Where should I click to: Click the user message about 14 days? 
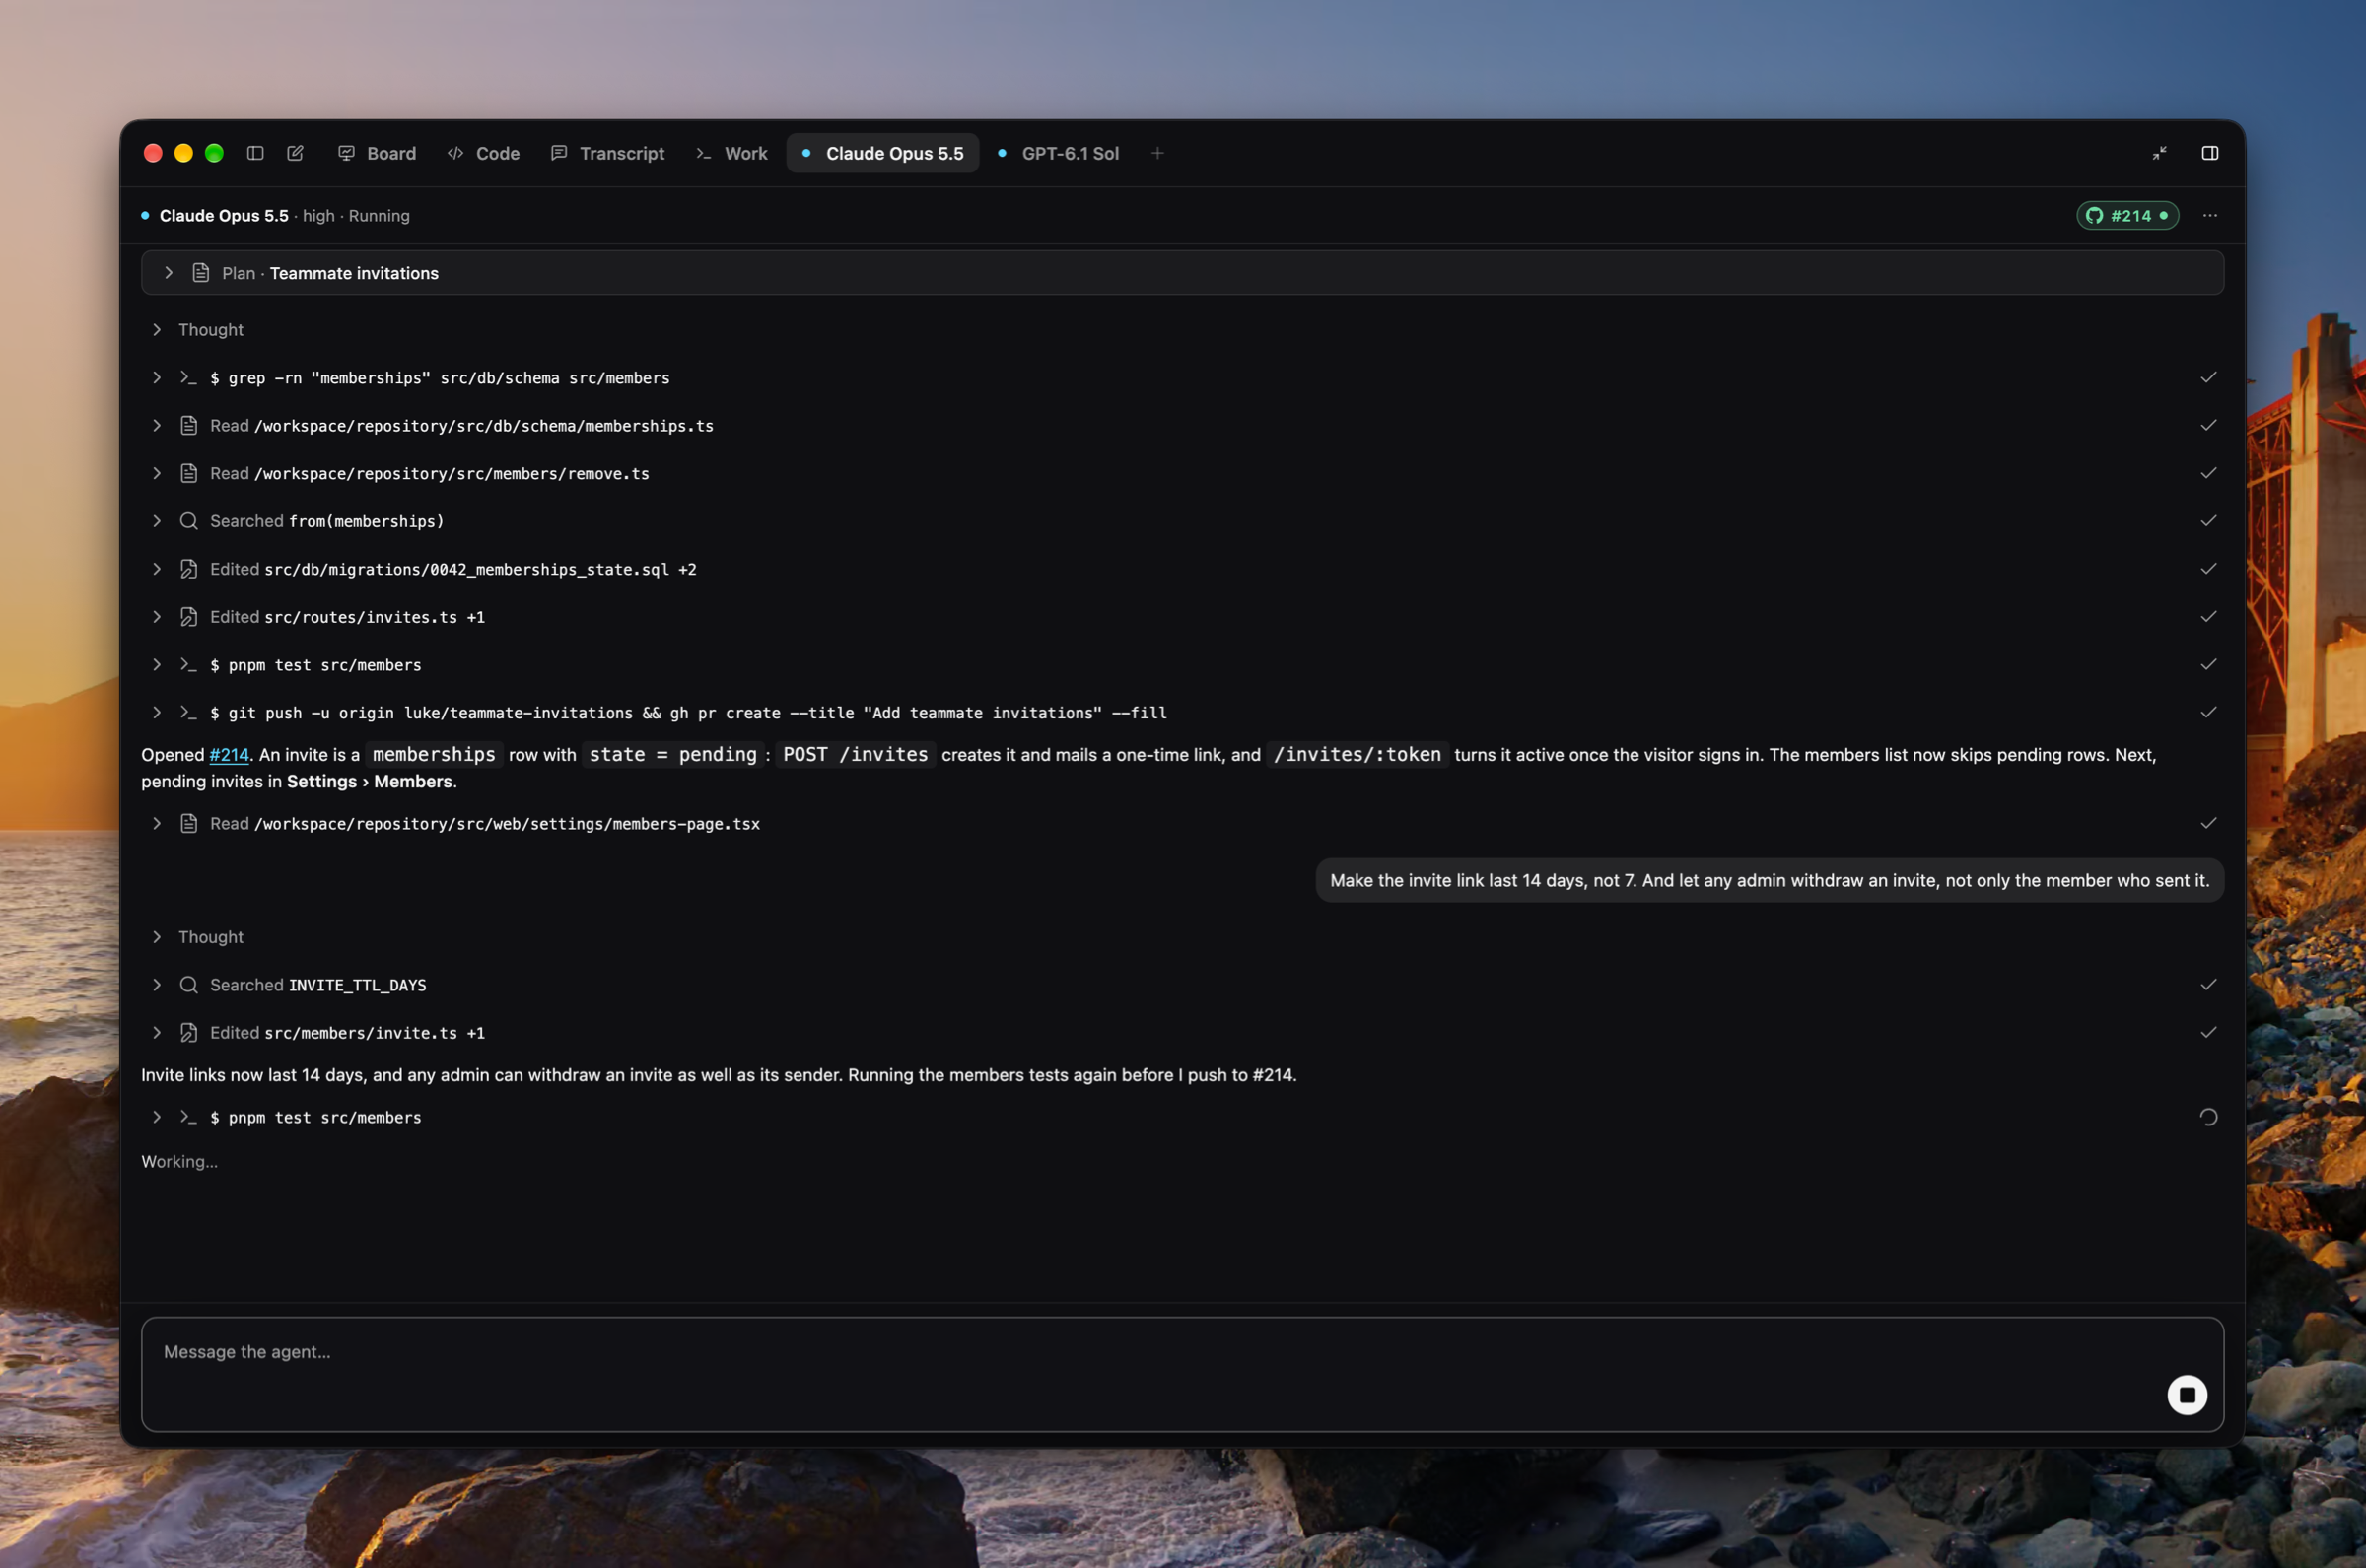[x=1769, y=881]
